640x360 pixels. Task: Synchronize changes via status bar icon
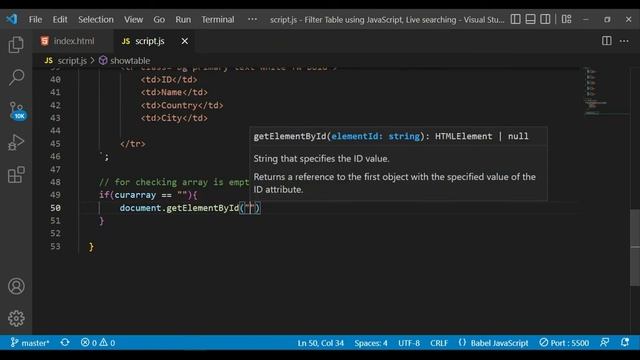(65, 343)
